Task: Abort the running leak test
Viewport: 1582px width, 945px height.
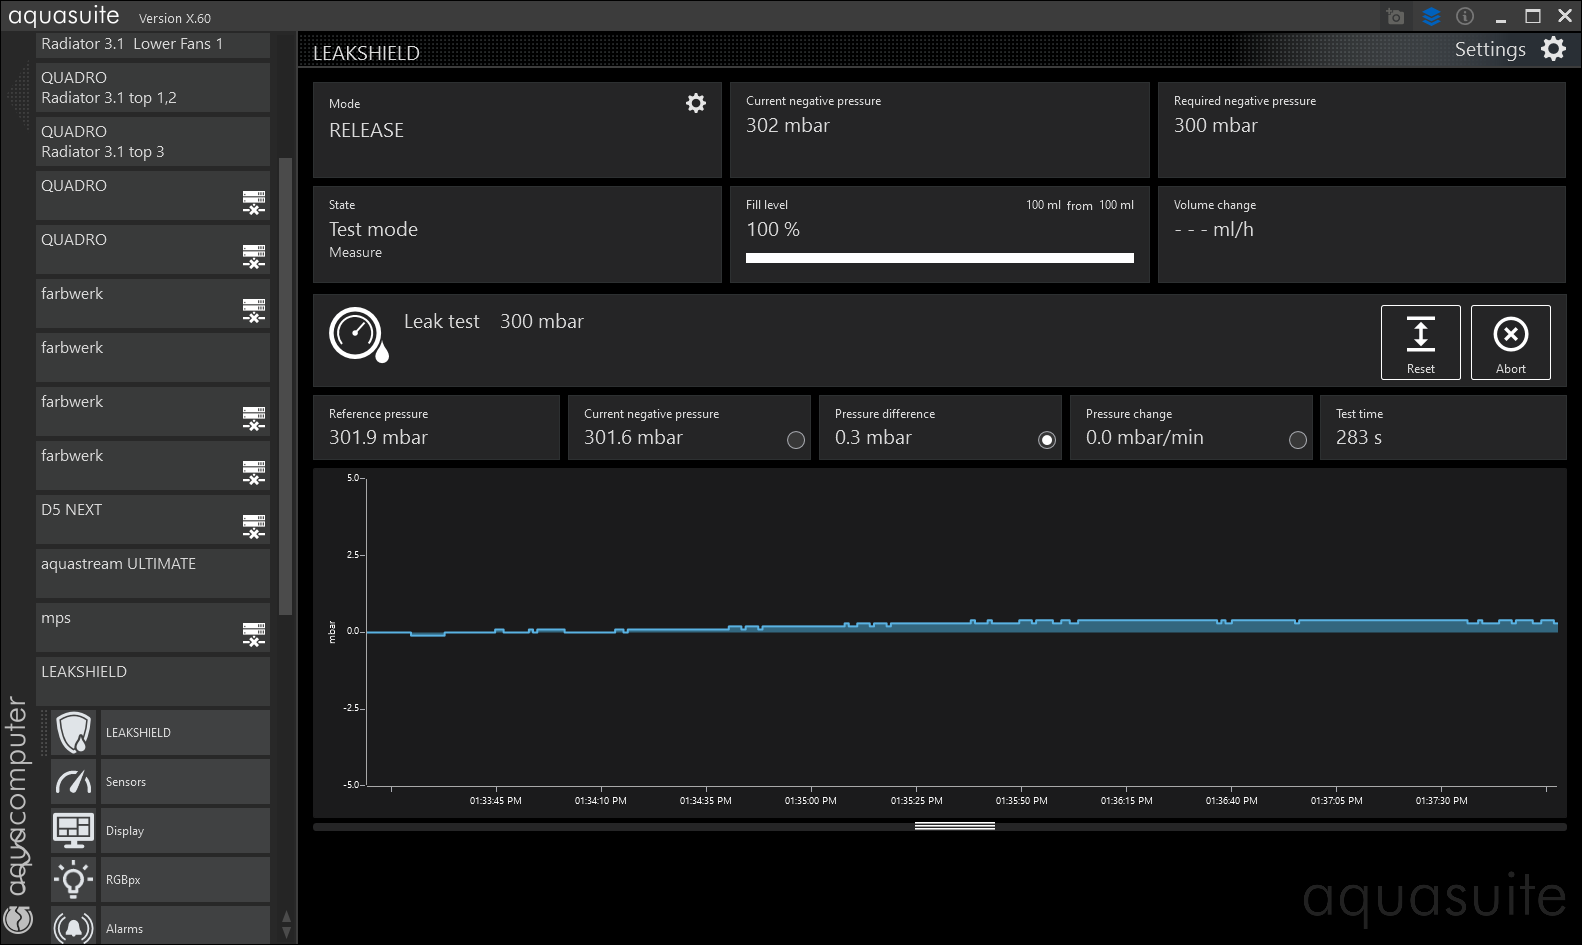Action: coord(1510,342)
